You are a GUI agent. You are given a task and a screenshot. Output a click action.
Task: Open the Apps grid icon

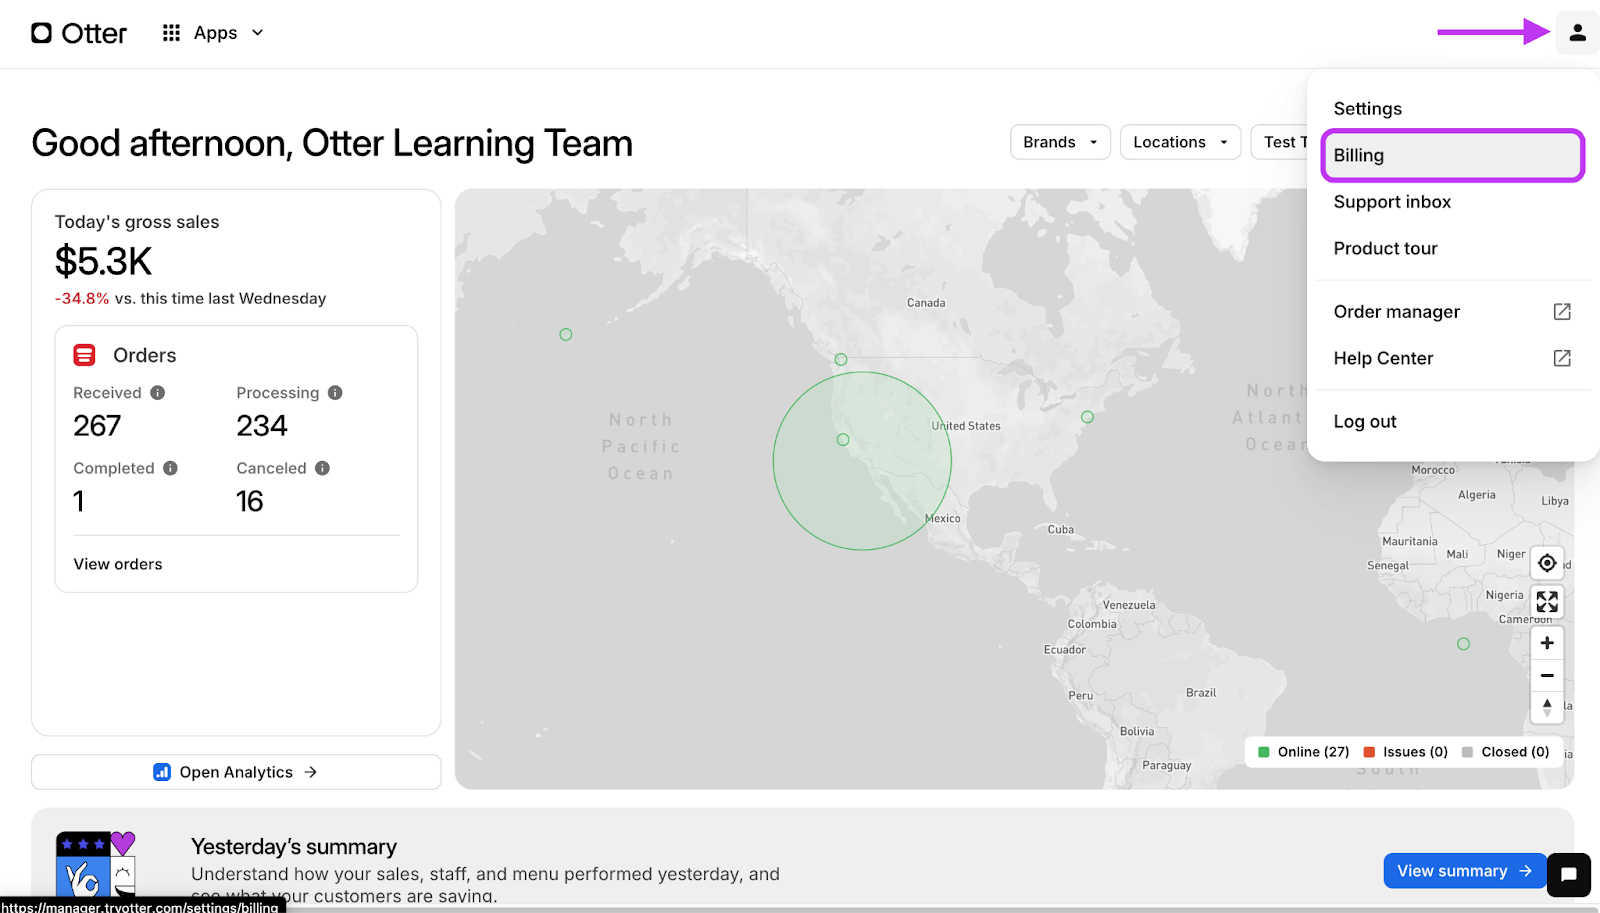(x=171, y=33)
